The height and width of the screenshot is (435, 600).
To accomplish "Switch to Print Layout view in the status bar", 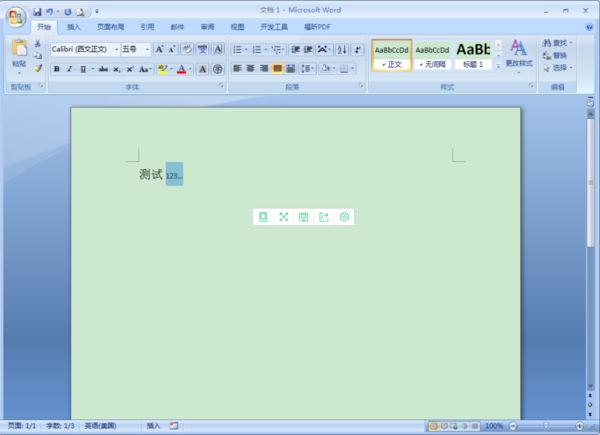I will pyautogui.click(x=434, y=426).
